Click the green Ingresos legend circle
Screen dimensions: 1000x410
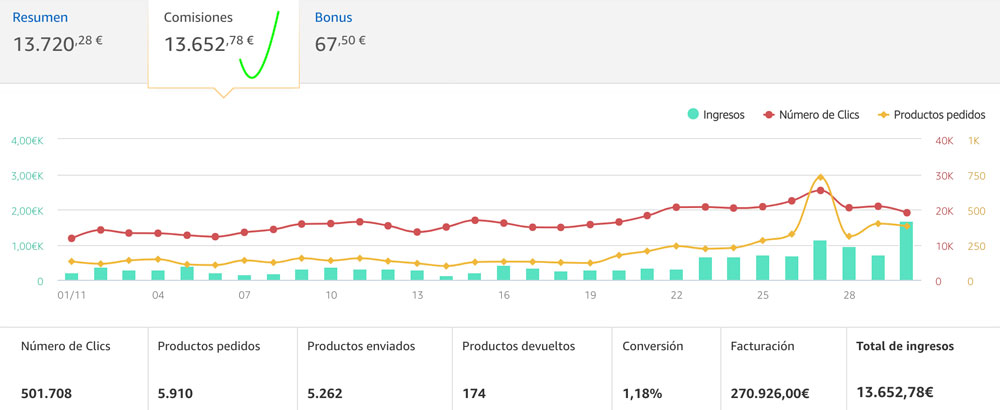693,115
